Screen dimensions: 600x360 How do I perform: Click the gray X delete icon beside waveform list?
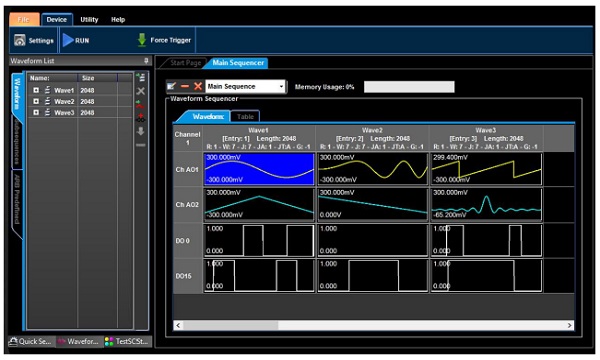pyautogui.click(x=140, y=91)
